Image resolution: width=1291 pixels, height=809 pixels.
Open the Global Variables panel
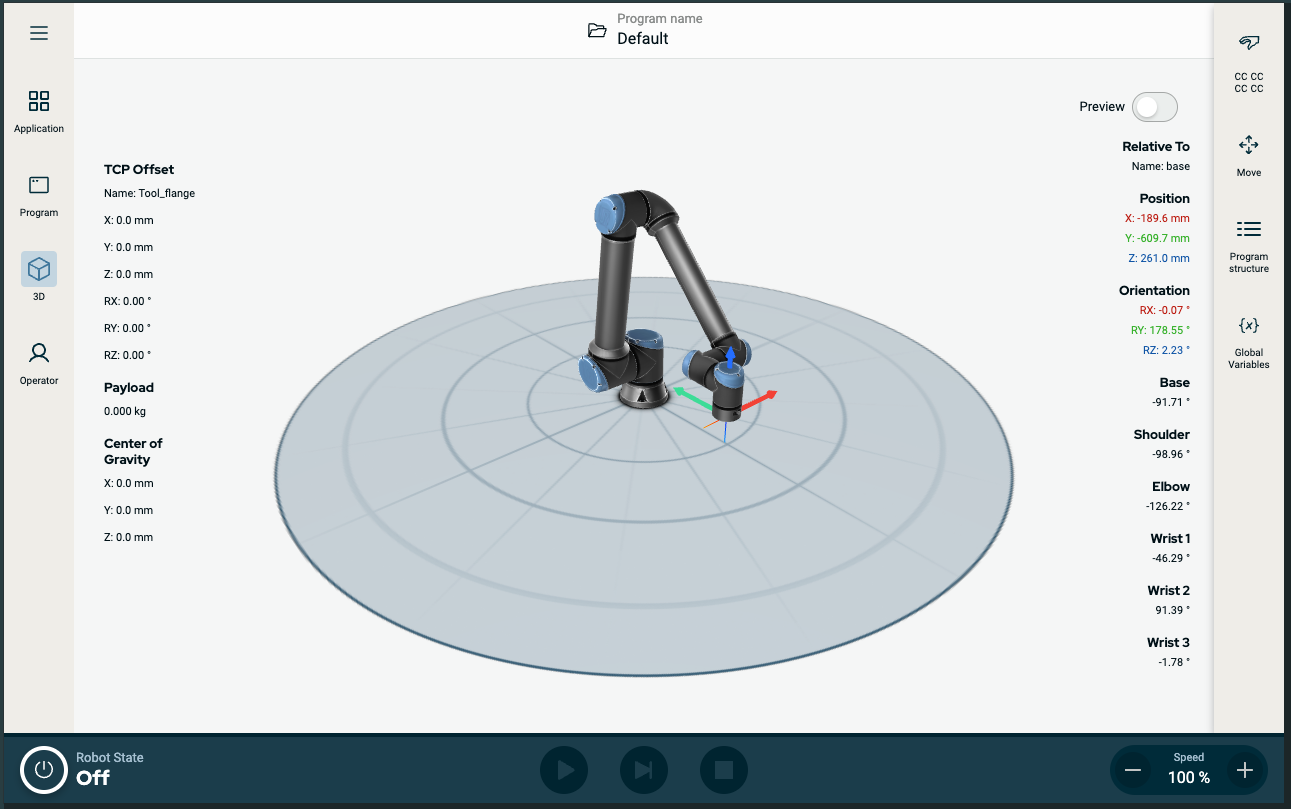coord(1248,326)
